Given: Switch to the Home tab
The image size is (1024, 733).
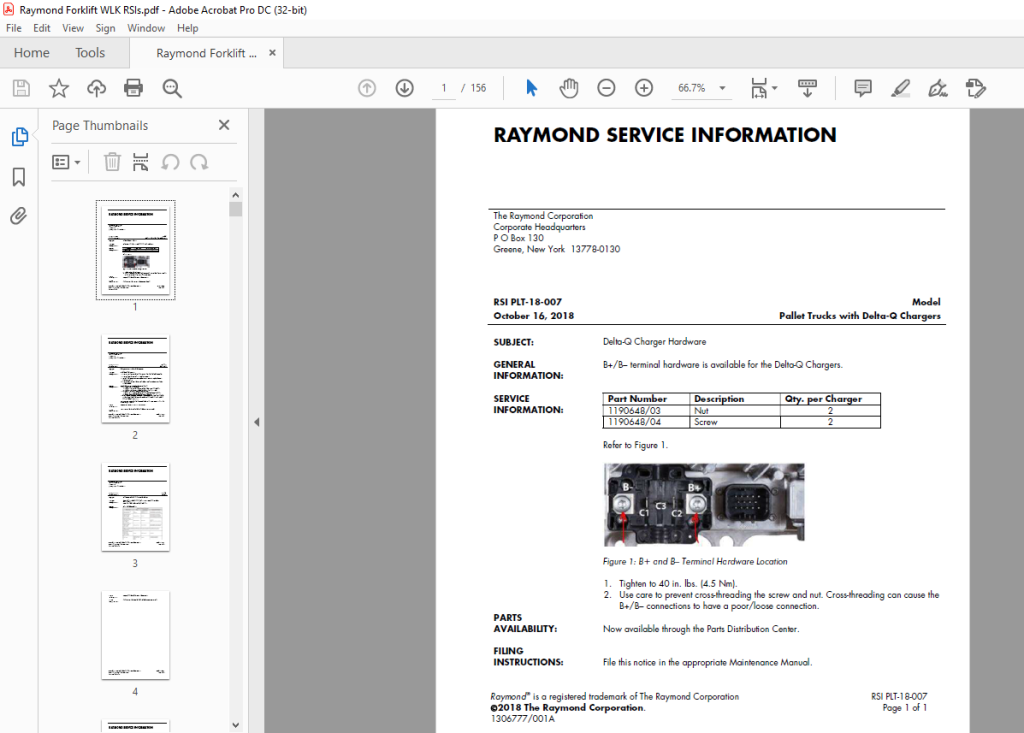Looking at the screenshot, I should pos(31,53).
